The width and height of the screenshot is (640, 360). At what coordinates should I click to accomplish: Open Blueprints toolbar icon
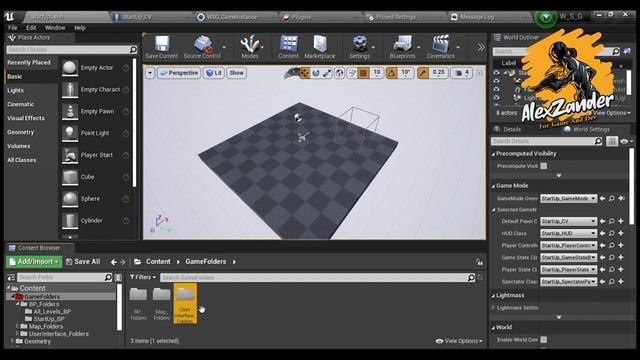point(402,47)
